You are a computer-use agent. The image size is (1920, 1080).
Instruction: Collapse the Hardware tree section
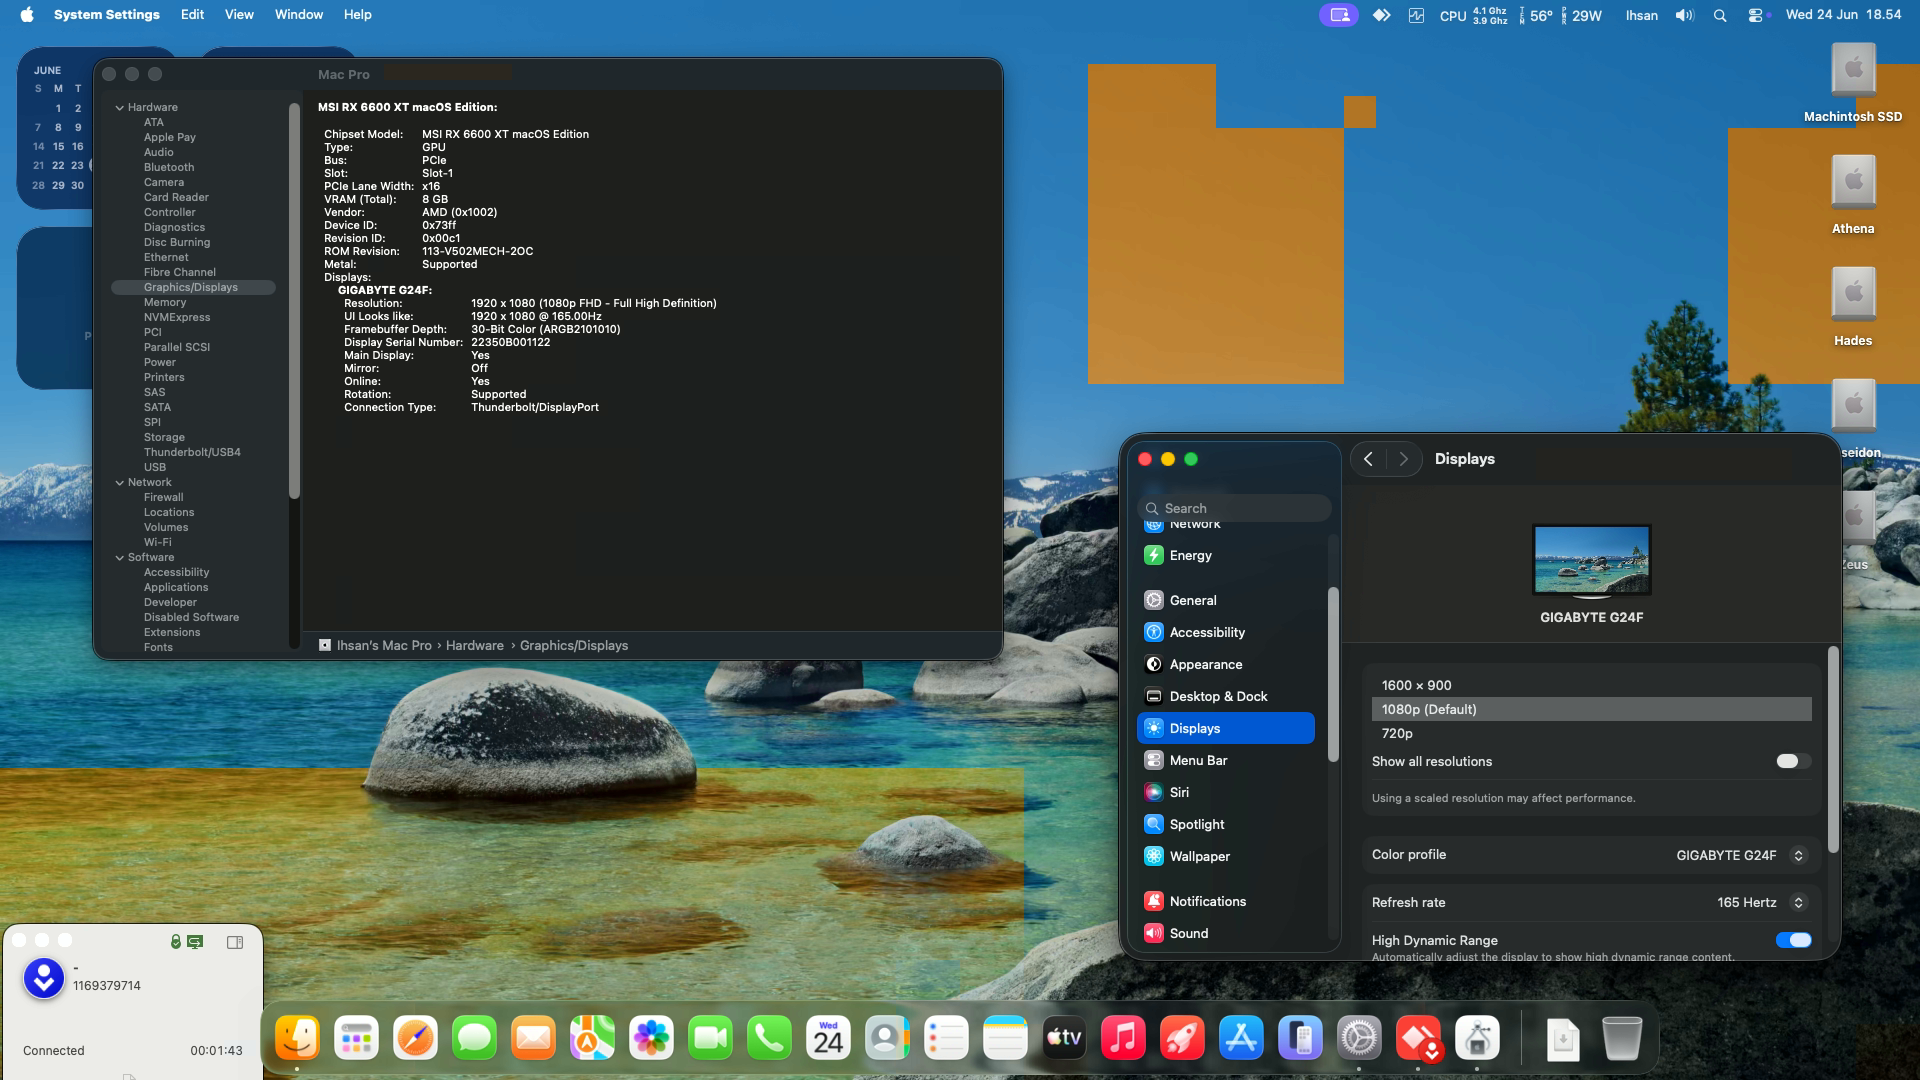point(119,107)
